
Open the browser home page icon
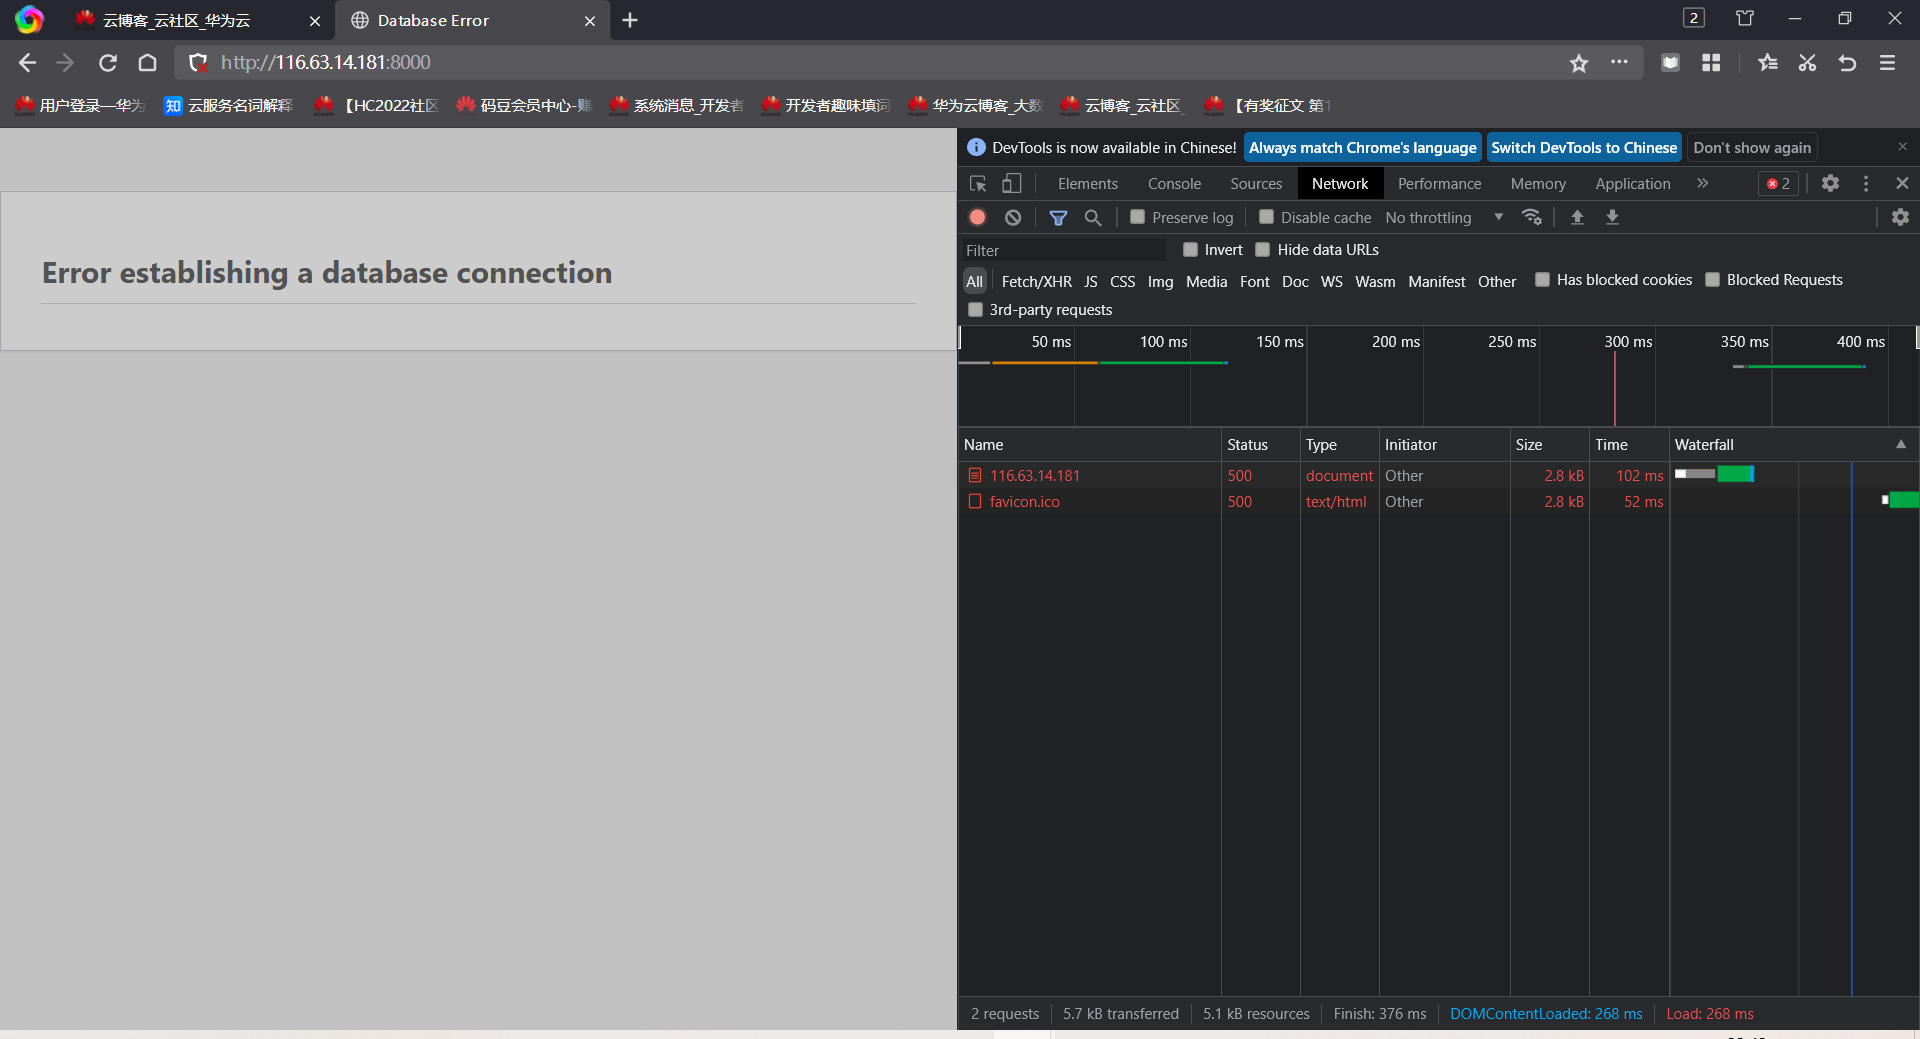tap(148, 63)
